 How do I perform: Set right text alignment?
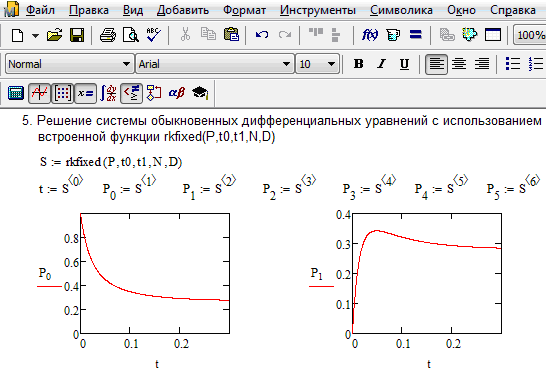pyautogui.click(x=482, y=64)
